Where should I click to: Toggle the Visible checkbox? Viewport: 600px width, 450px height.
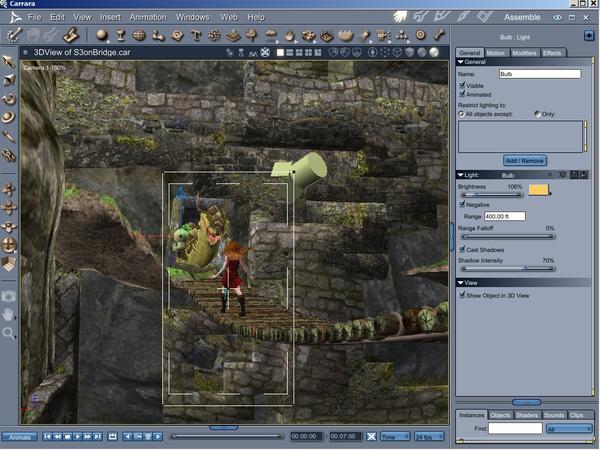coord(462,85)
